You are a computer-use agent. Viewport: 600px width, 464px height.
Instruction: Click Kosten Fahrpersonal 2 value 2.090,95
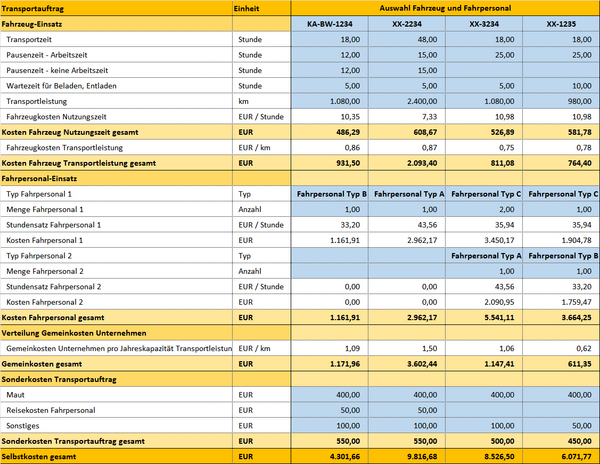point(484,302)
